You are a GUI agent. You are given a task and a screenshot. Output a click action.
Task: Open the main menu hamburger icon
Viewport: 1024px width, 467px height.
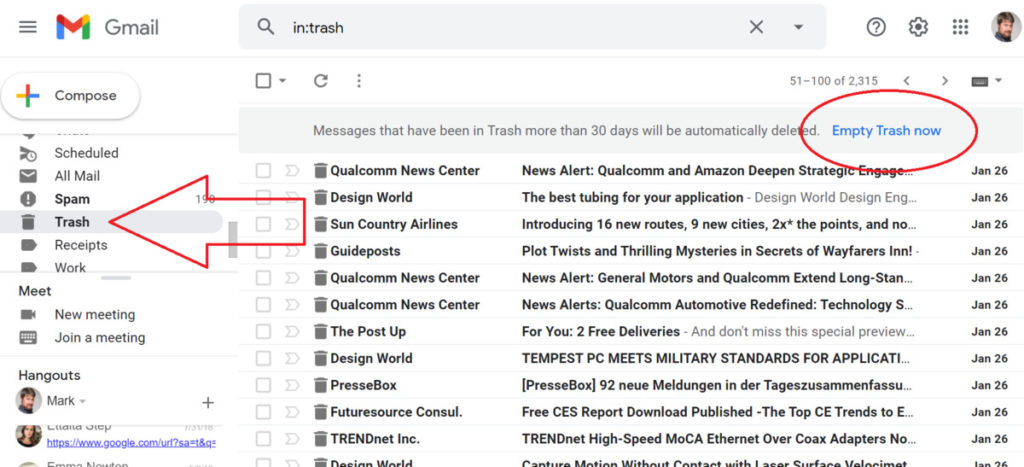pyautogui.click(x=28, y=27)
